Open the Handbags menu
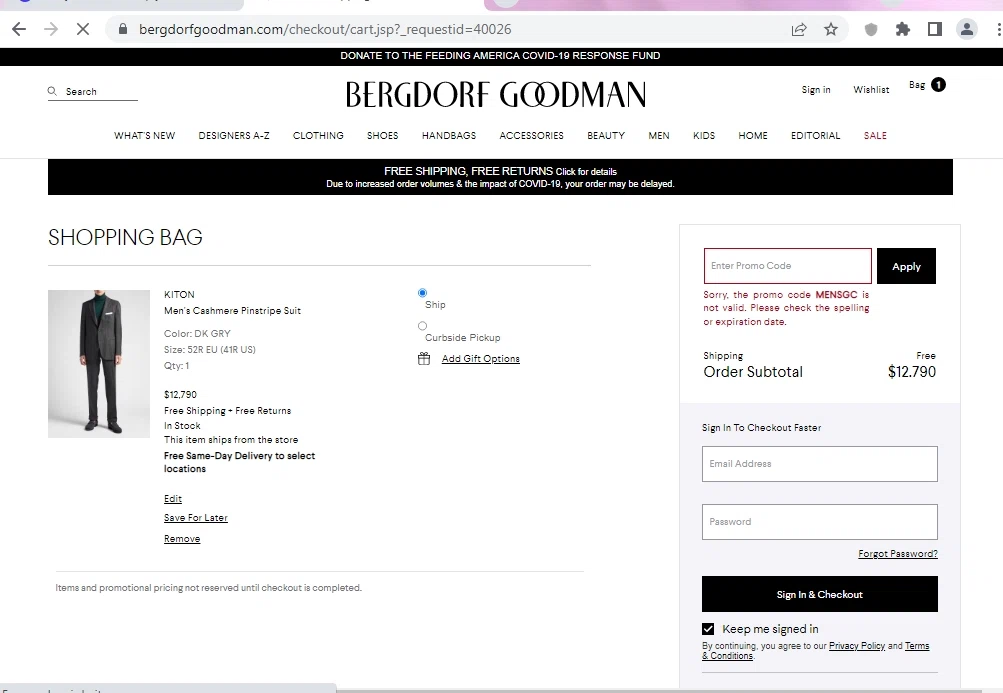The image size is (1003, 693). tap(449, 136)
